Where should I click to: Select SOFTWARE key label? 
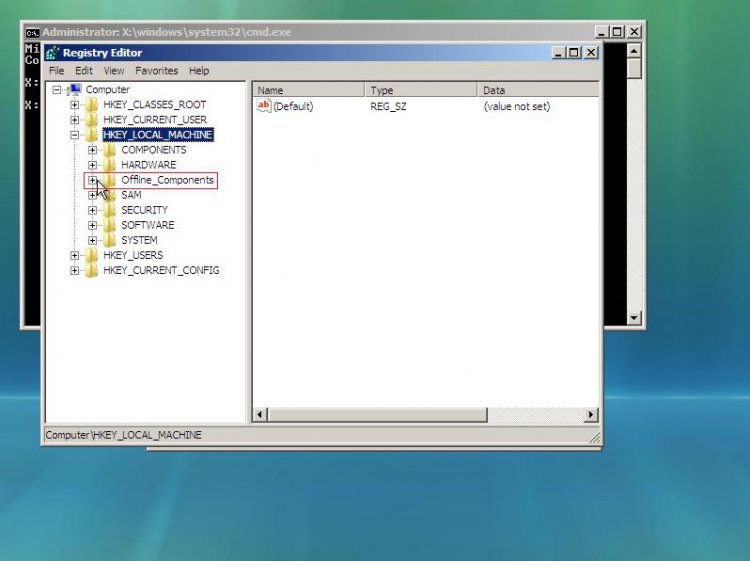click(148, 225)
